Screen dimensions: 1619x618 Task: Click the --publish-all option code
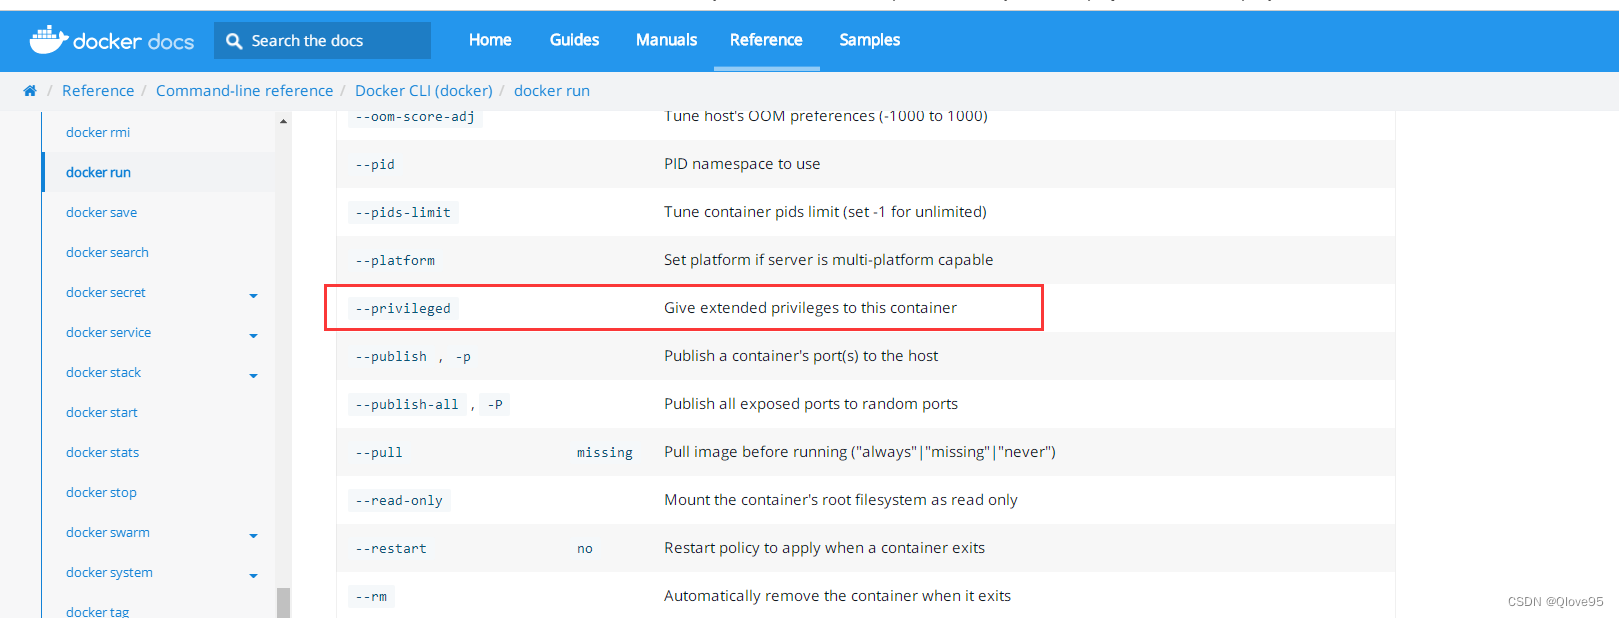point(407,404)
